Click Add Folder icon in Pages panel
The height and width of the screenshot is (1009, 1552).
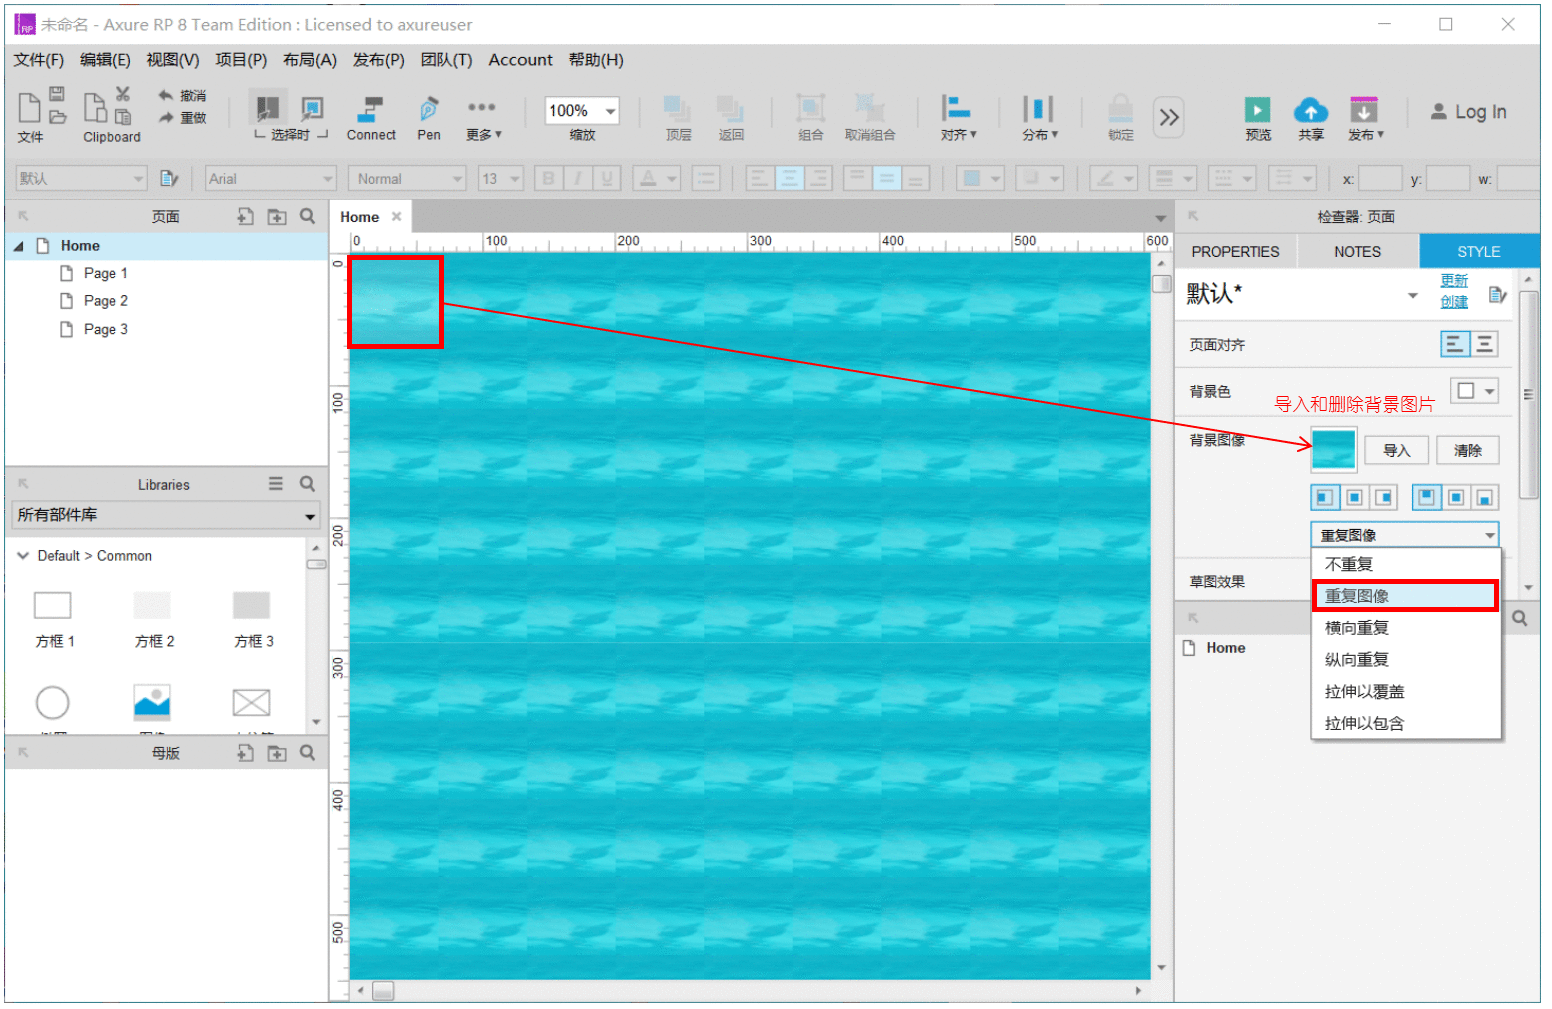tap(277, 217)
